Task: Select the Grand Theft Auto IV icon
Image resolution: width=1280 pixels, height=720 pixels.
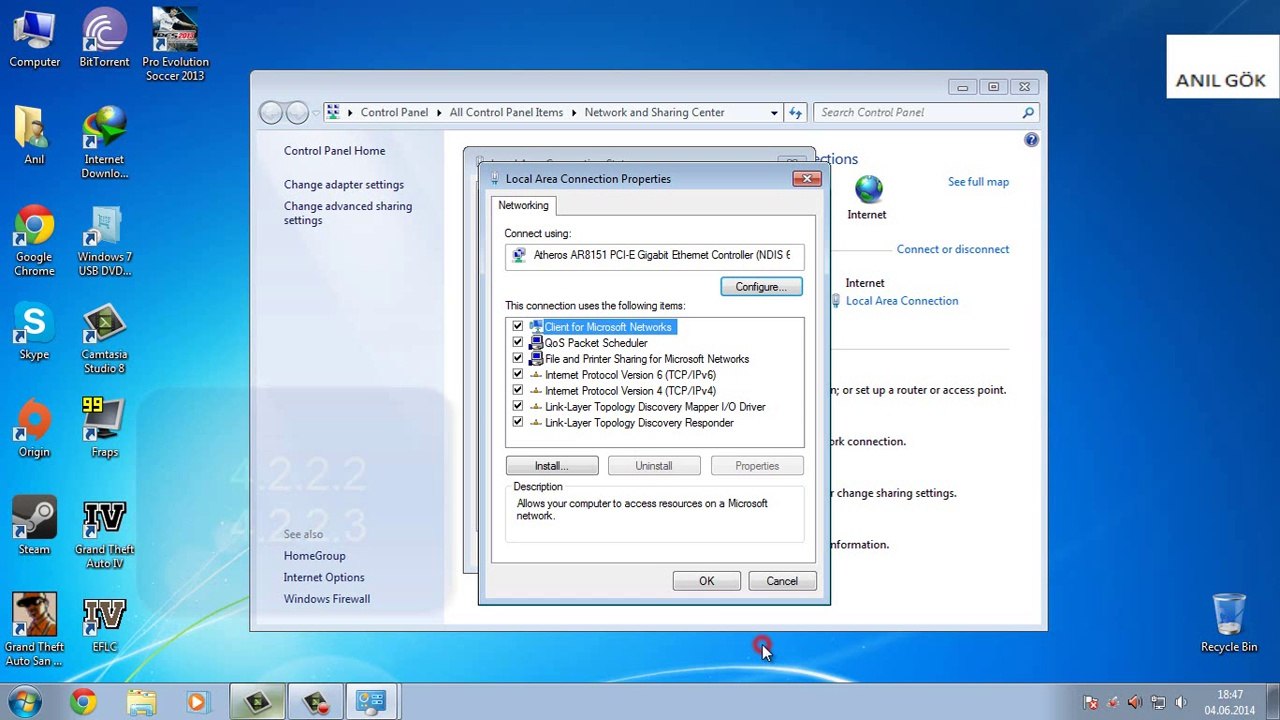Action: click(104, 534)
